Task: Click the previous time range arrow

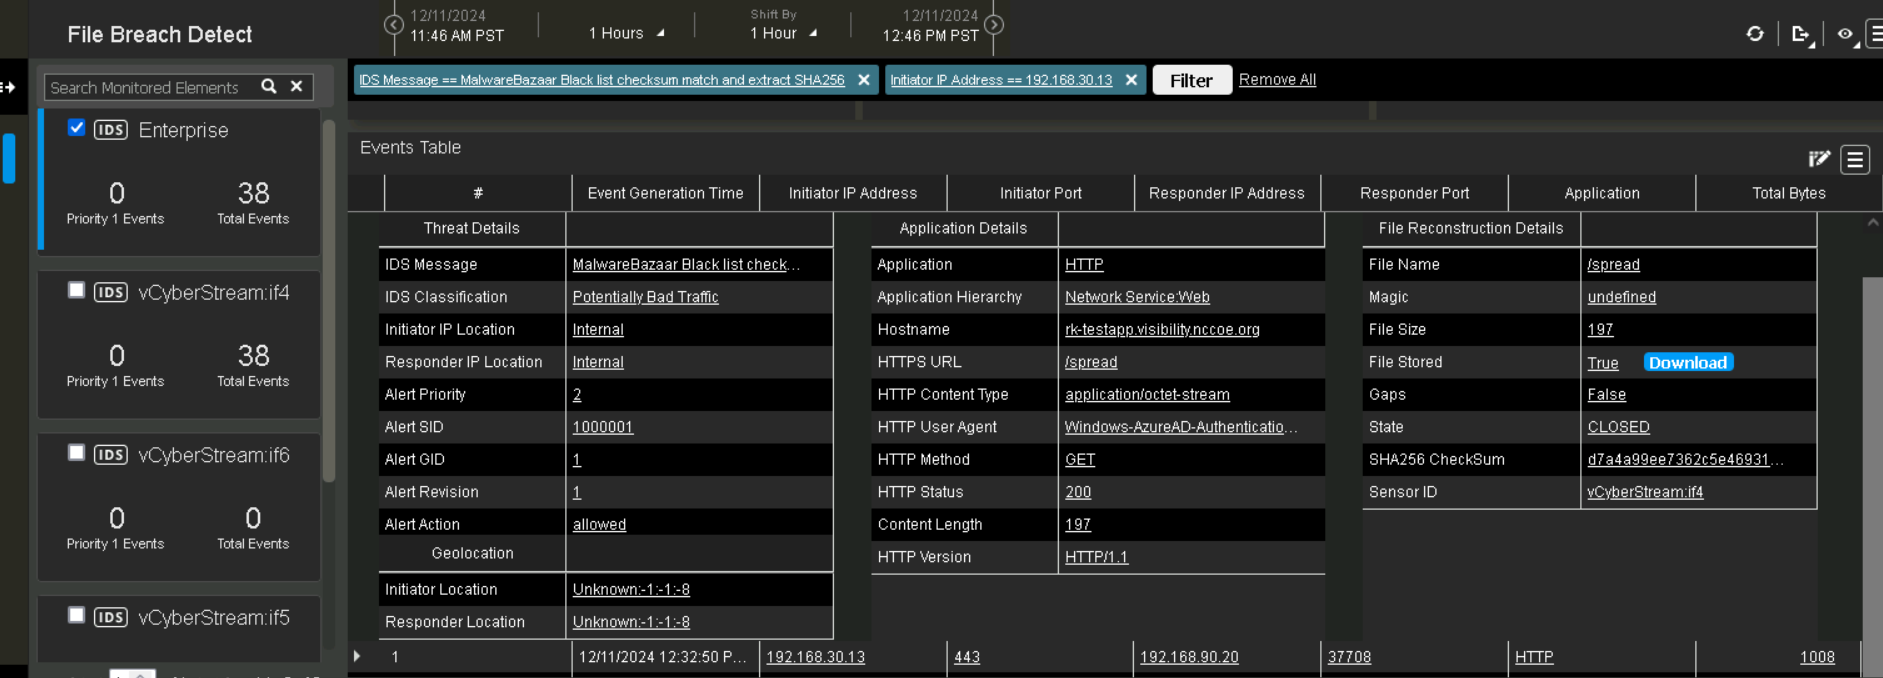Action: click(x=394, y=25)
